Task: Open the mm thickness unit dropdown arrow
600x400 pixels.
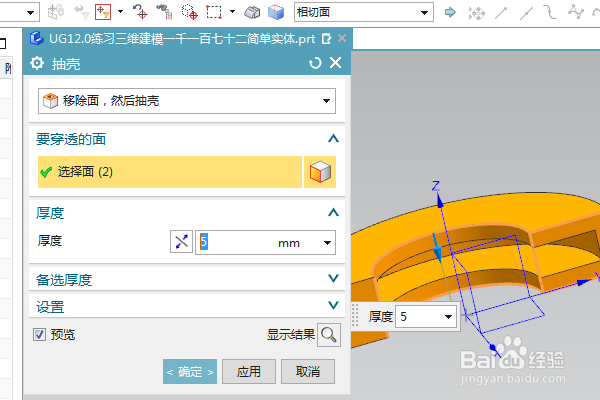Action: click(327, 243)
